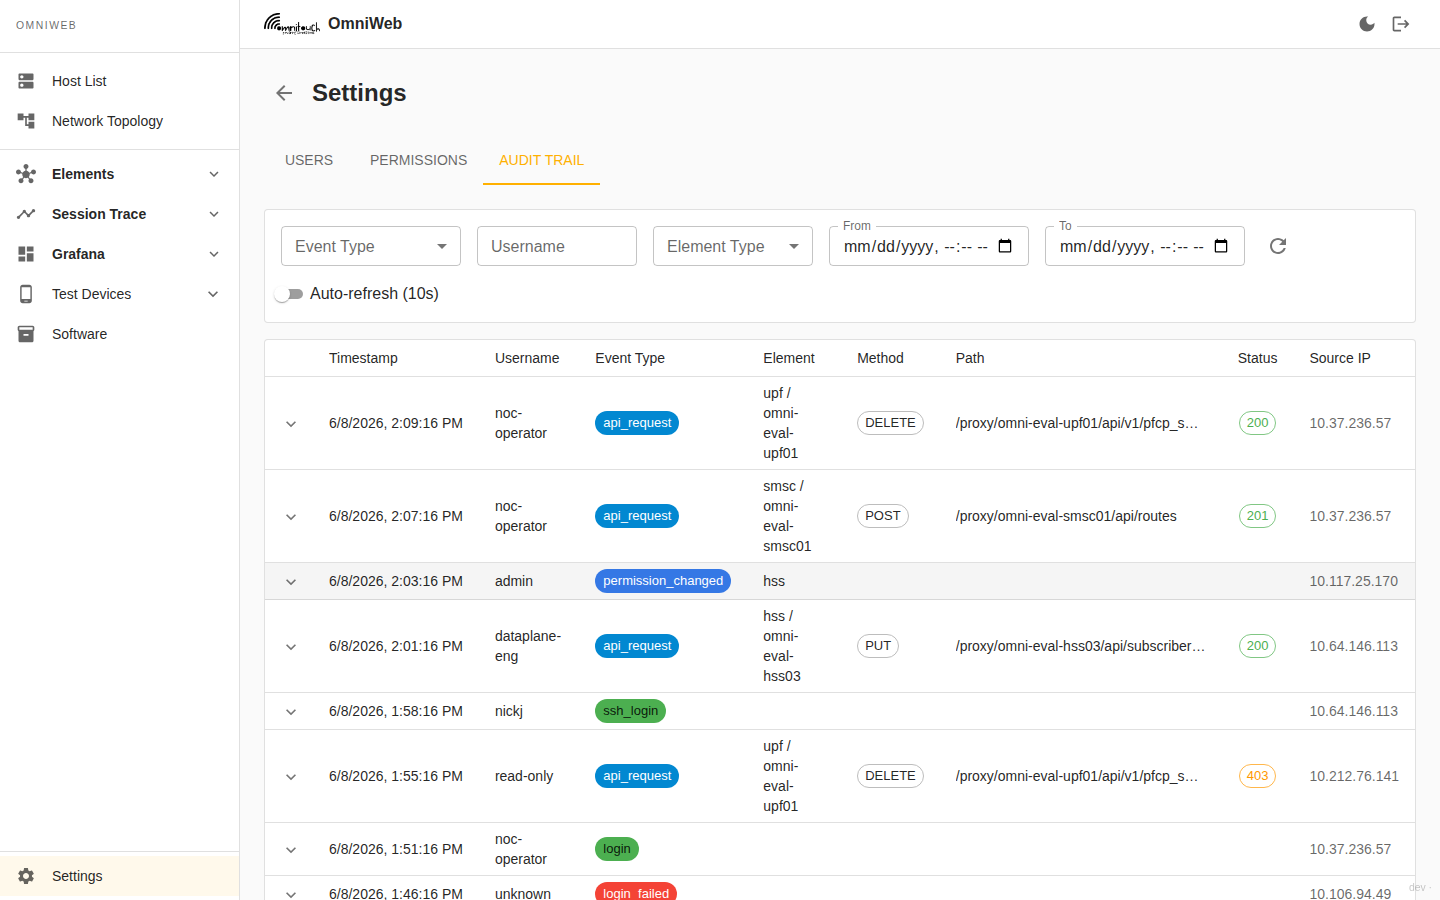Click the Path column header
The height and width of the screenshot is (900, 1440).
pyautogui.click(x=970, y=358)
